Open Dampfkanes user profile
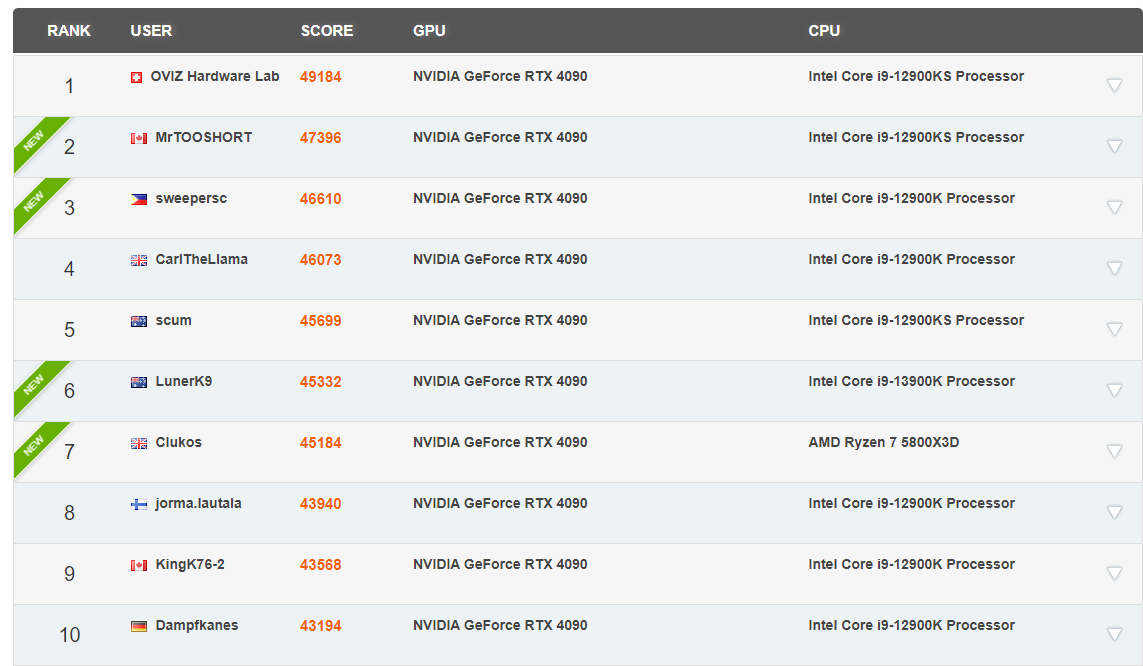This screenshot has height=666, width=1143. 197,625
